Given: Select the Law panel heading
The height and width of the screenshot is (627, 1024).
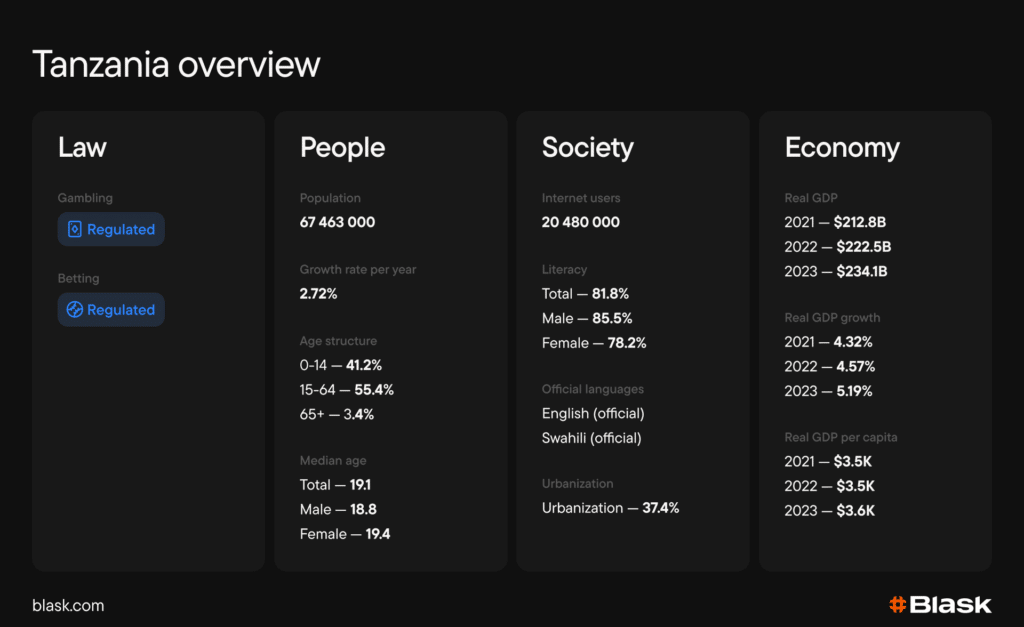Looking at the screenshot, I should coord(82,148).
